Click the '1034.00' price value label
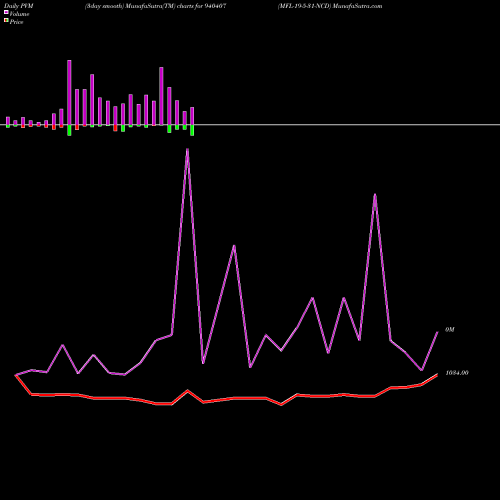The height and width of the screenshot is (500, 500). click(457, 373)
